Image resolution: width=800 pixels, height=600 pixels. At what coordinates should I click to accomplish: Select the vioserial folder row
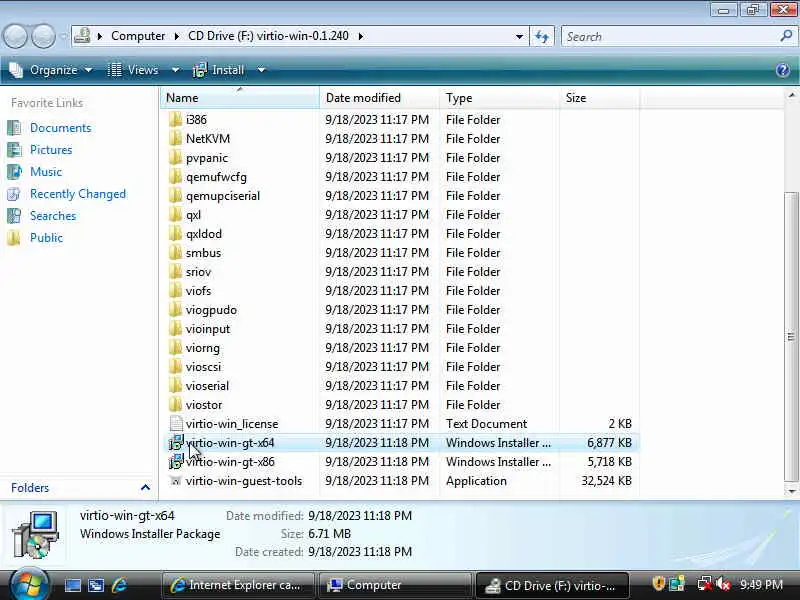point(401,386)
